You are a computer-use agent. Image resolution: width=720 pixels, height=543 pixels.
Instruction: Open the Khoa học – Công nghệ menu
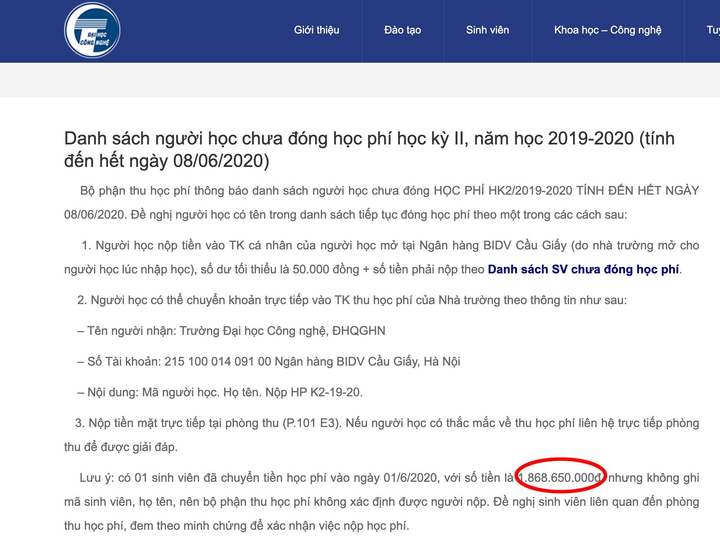(x=608, y=30)
